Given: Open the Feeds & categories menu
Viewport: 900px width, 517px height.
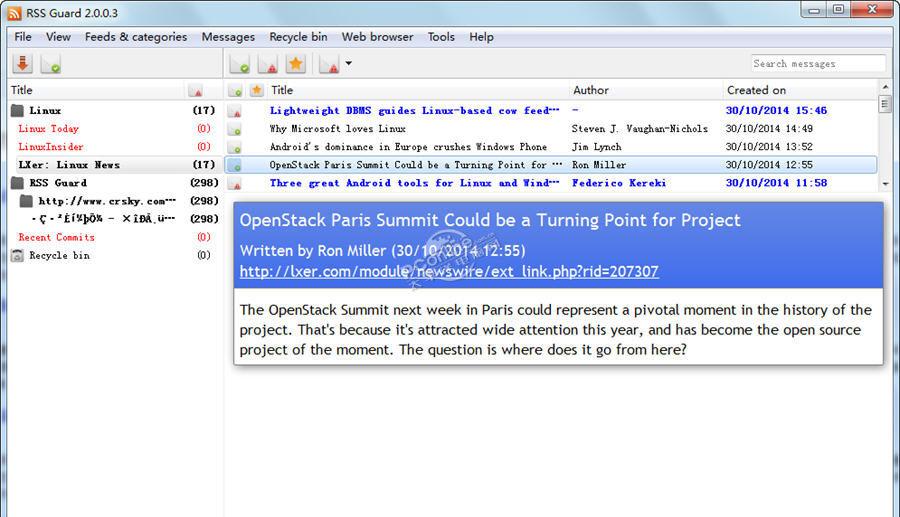Looking at the screenshot, I should [x=136, y=37].
